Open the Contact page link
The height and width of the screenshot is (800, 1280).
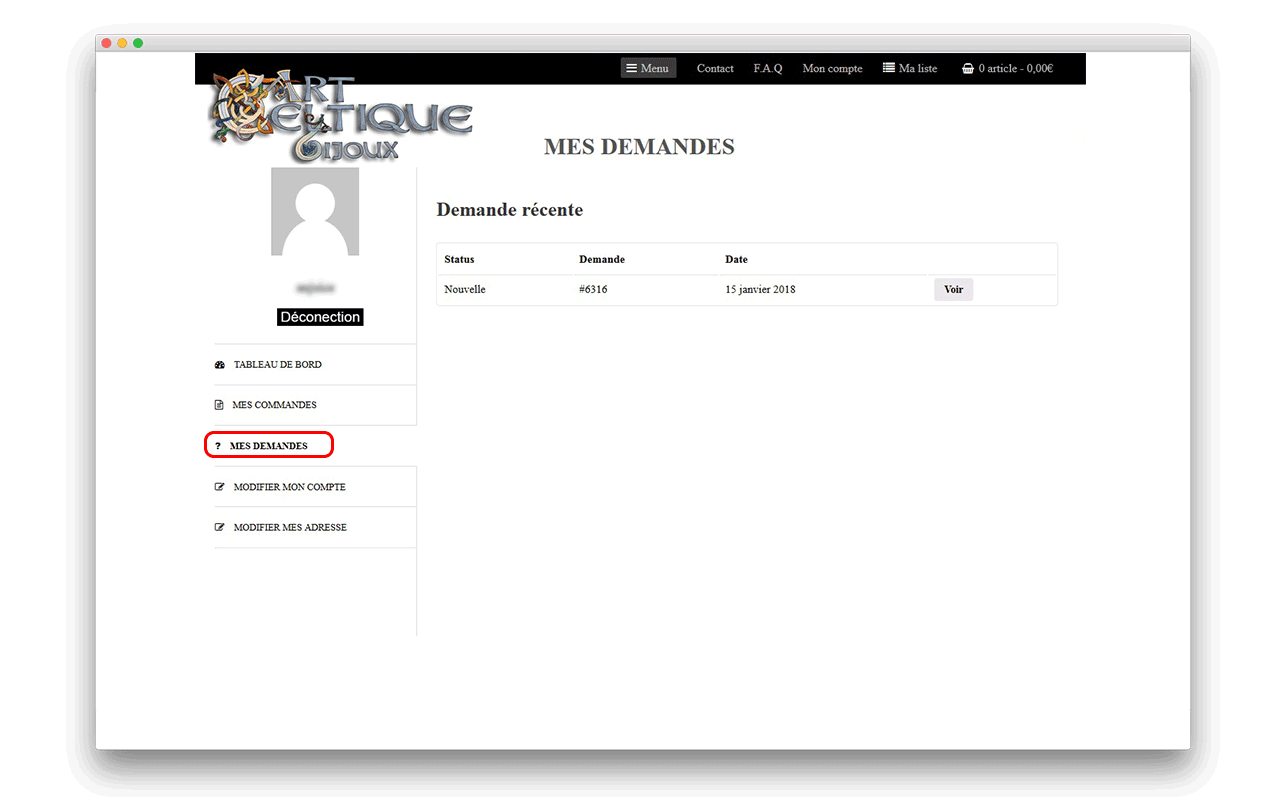point(715,68)
